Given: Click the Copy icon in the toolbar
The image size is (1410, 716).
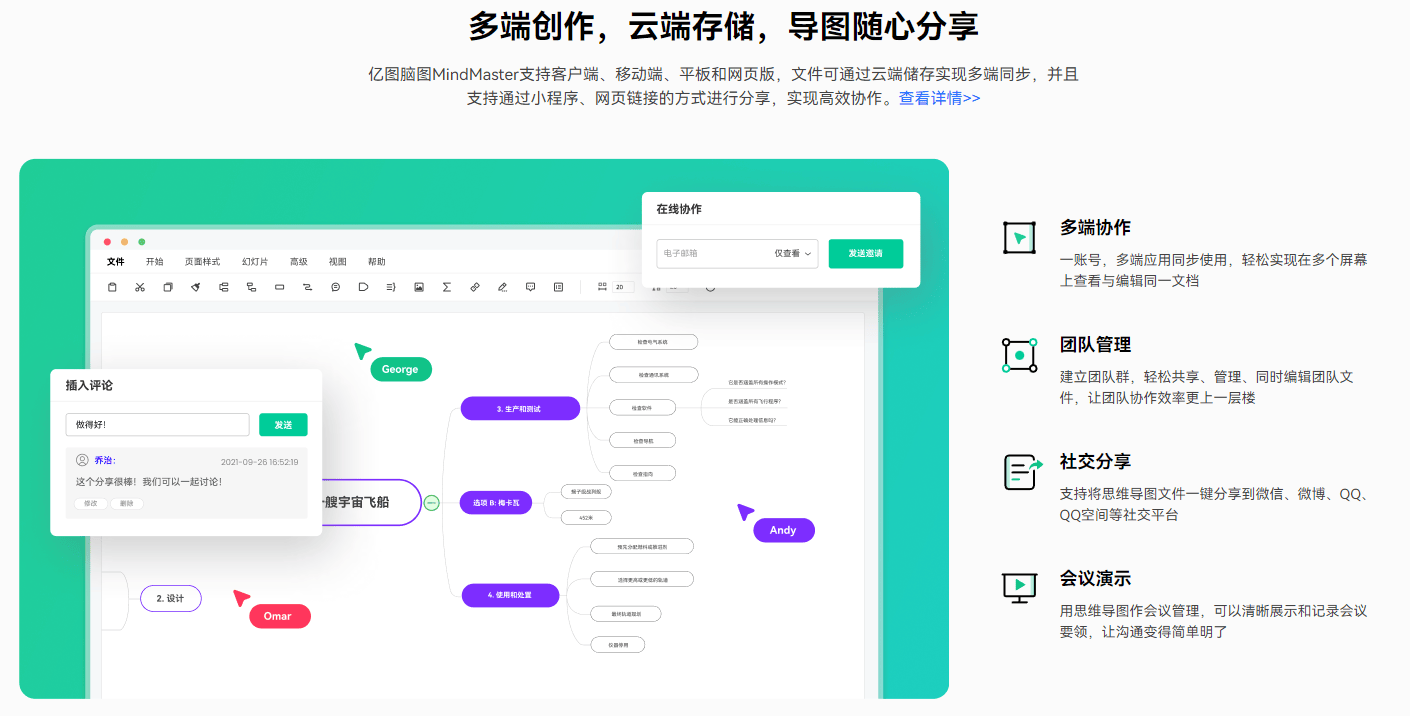Looking at the screenshot, I should [x=166, y=287].
